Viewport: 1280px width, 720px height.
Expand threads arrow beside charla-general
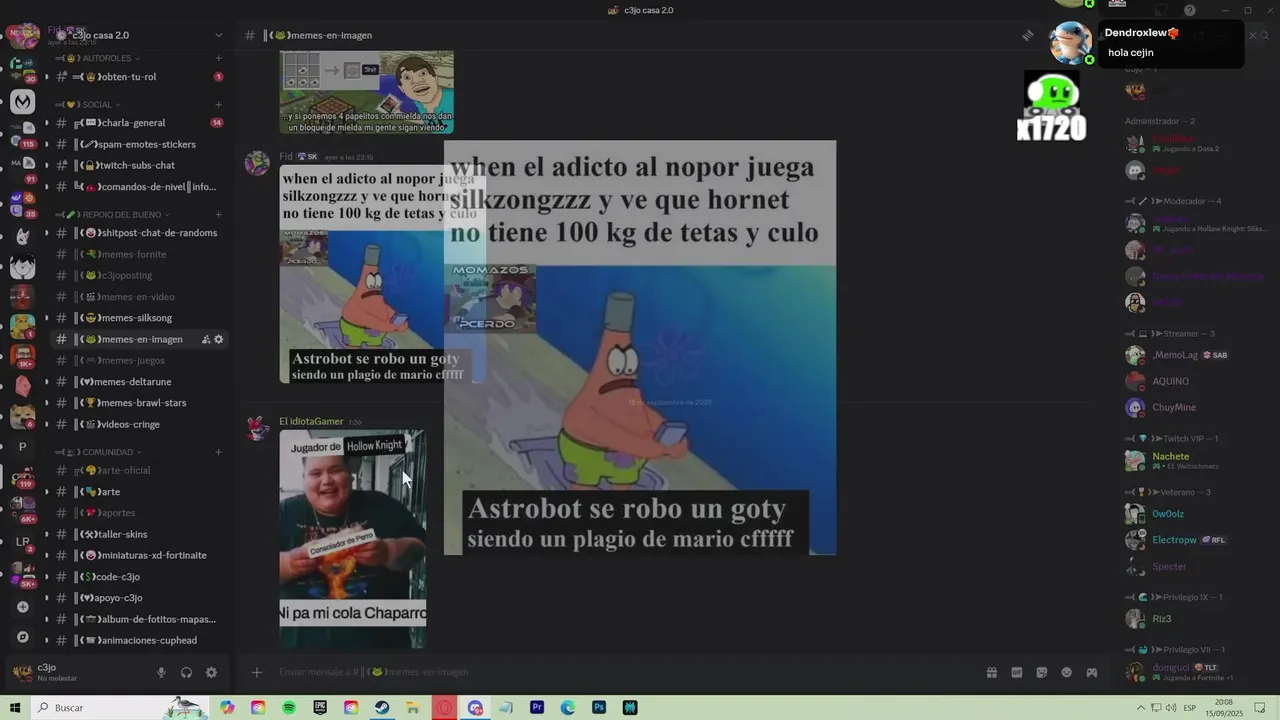[x=46, y=123]
